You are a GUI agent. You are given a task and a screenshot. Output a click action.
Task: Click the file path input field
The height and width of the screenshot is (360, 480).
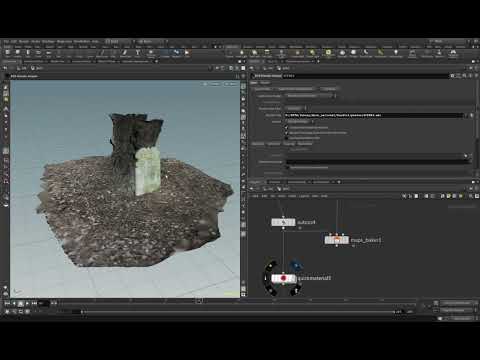click(374, 115)
